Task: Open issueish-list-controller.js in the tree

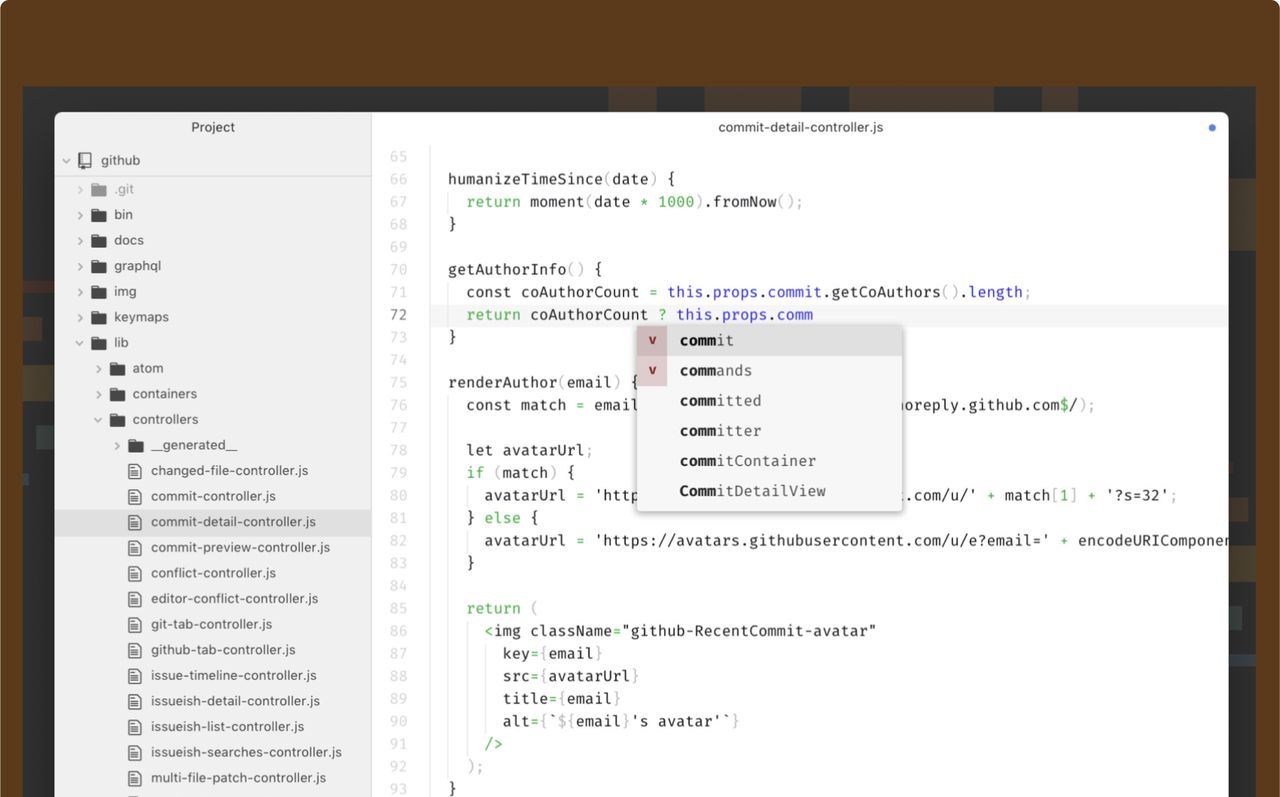Action: point(227,727)
